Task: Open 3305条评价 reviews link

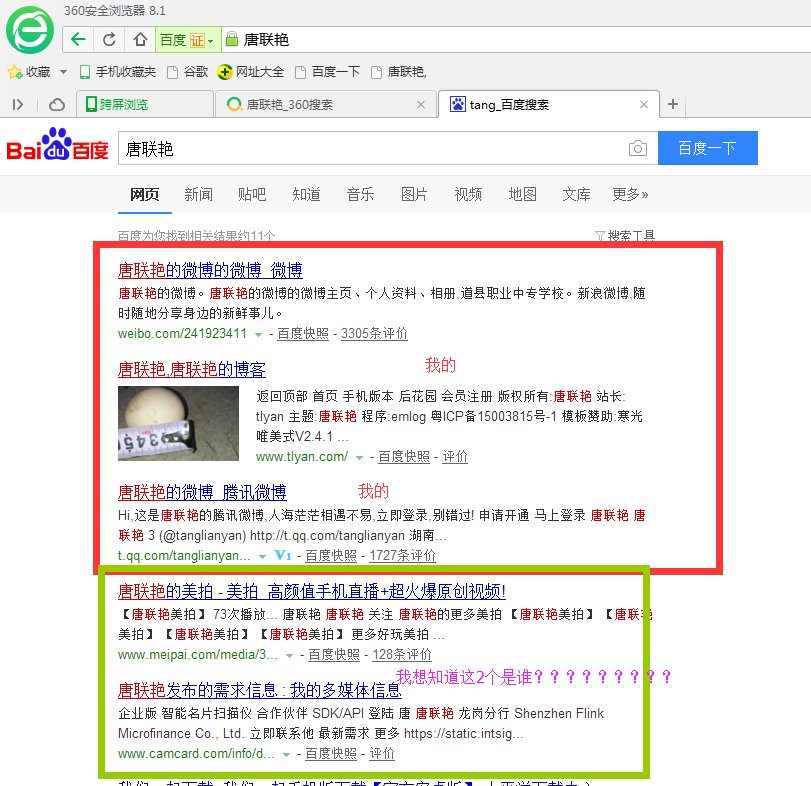Action: coord(374,334)
